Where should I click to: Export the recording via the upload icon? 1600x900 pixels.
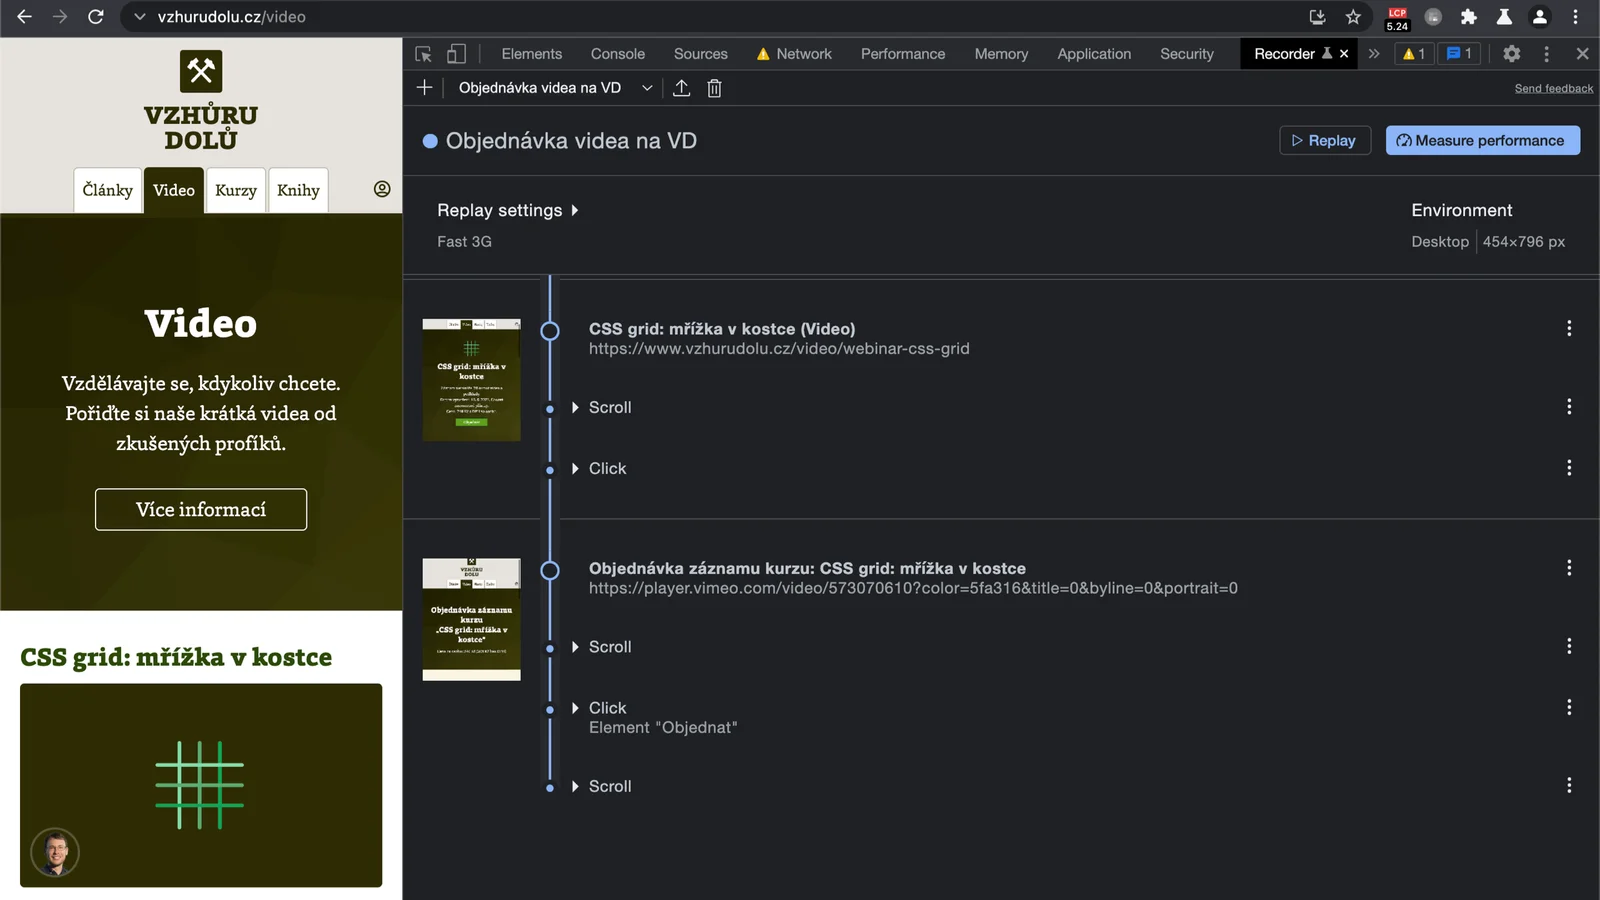[x=682, y=88]
